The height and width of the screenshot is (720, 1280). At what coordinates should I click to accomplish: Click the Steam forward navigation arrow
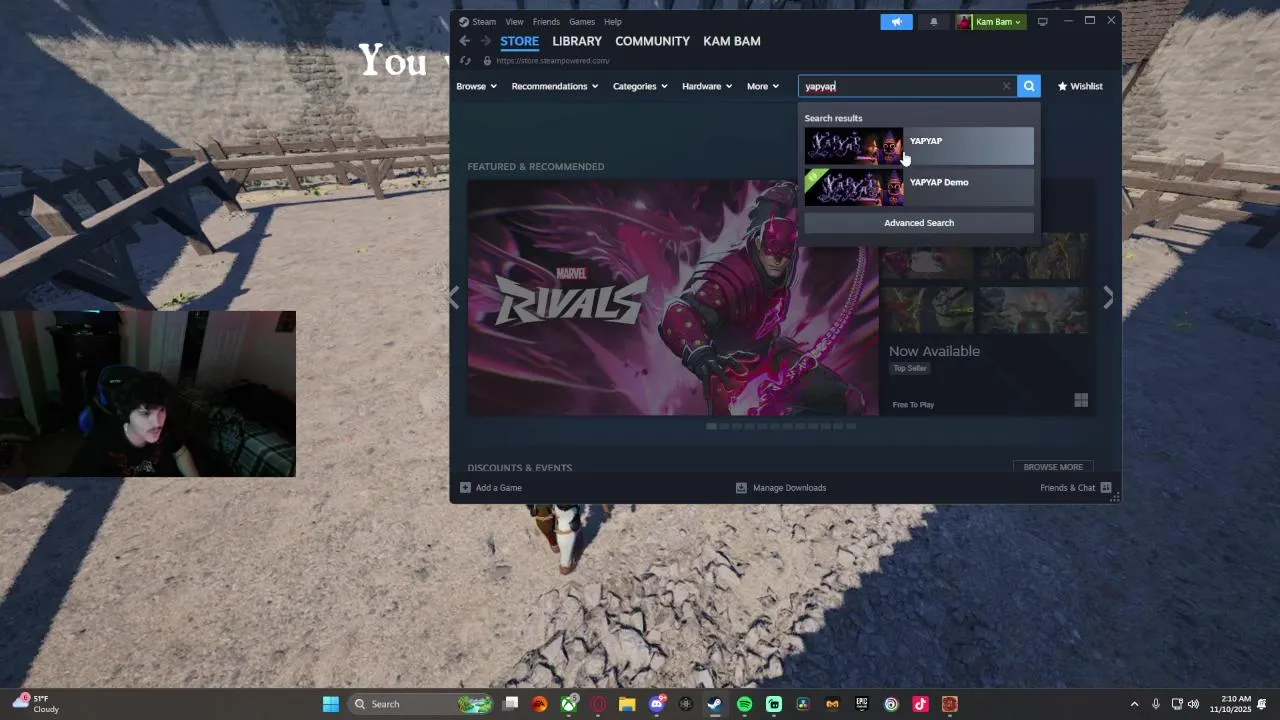[486, 41]
